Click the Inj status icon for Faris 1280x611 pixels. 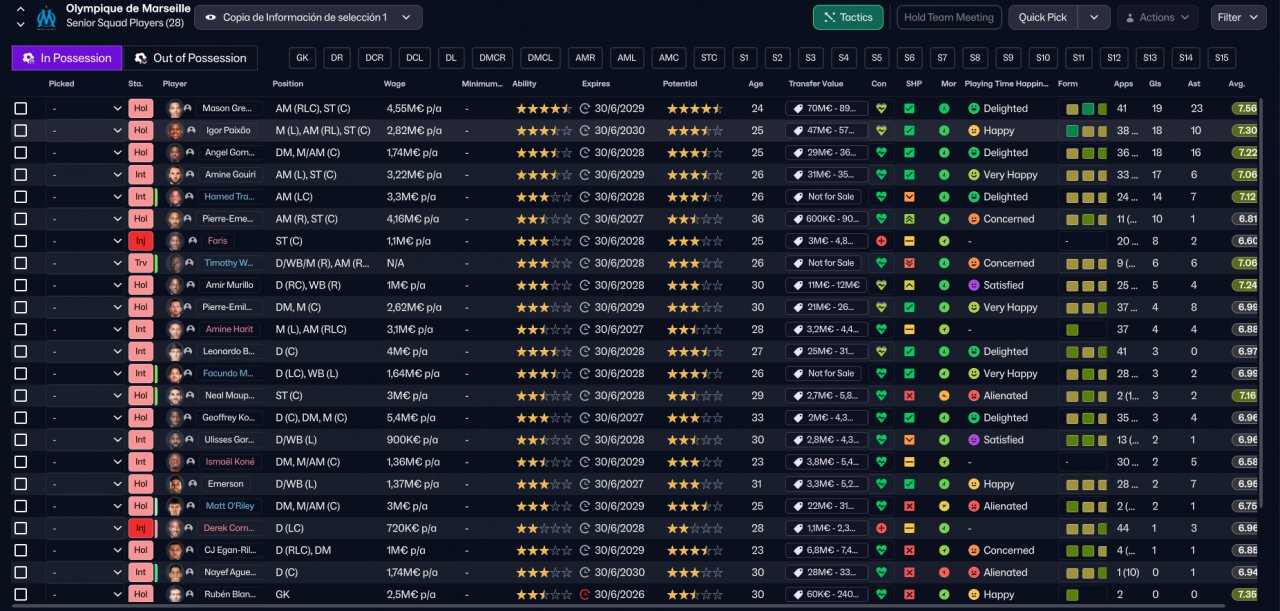click(140, 241)
